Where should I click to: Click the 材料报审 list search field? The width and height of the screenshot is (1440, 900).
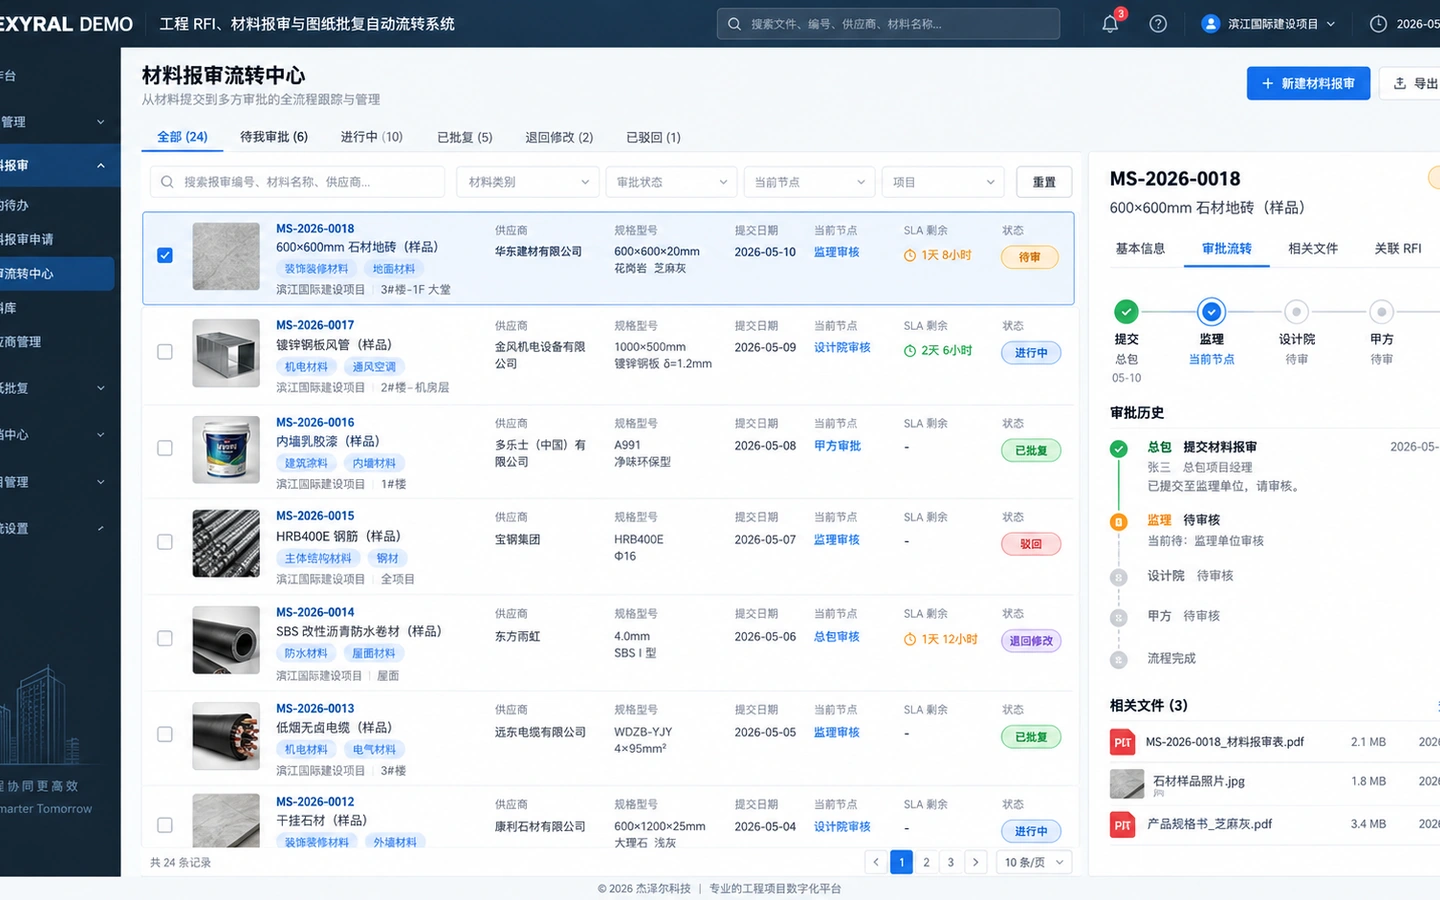pyautogui.click(x=298, y=182)
